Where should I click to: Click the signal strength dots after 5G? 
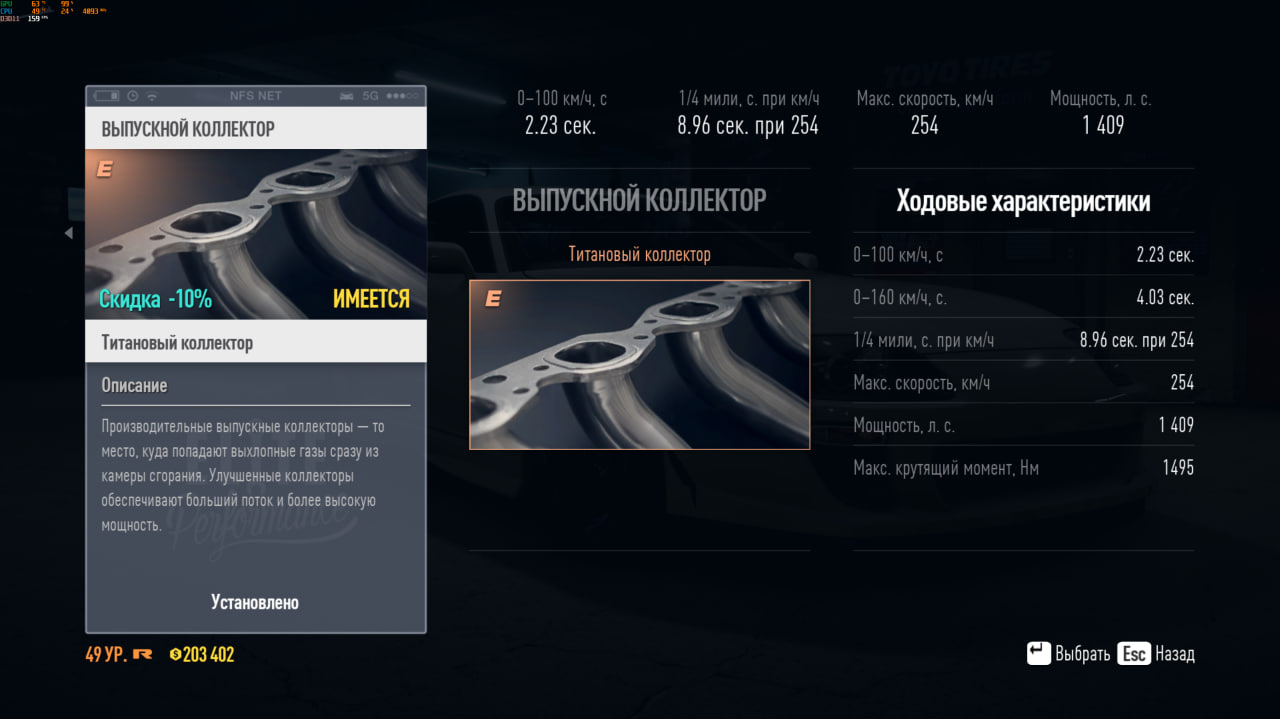pos(402,96)
